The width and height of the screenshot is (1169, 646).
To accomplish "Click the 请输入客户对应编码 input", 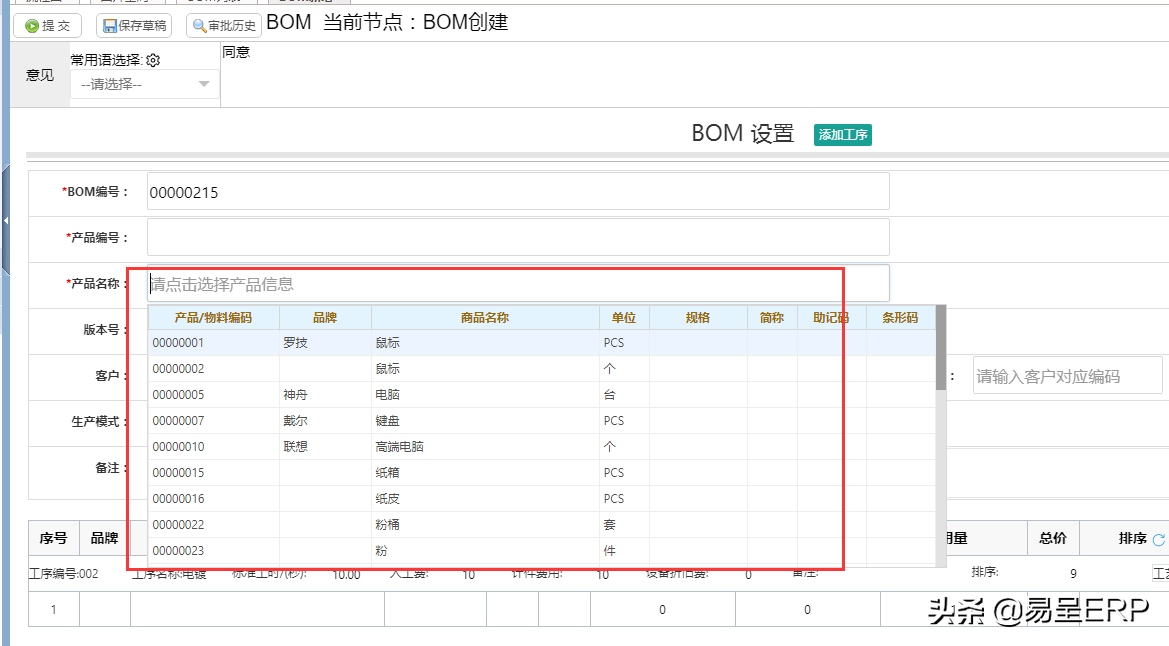I will (x=1067, y=376).
